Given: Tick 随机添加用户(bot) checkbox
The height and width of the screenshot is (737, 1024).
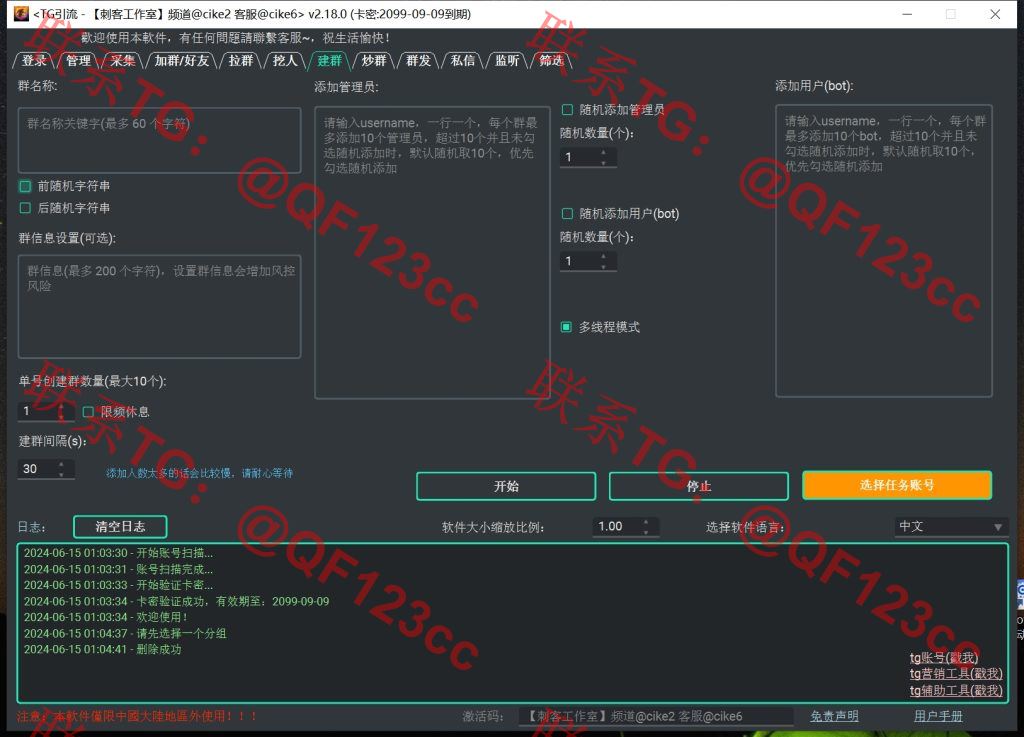Looking at the screenshot, I should (568, 213).
